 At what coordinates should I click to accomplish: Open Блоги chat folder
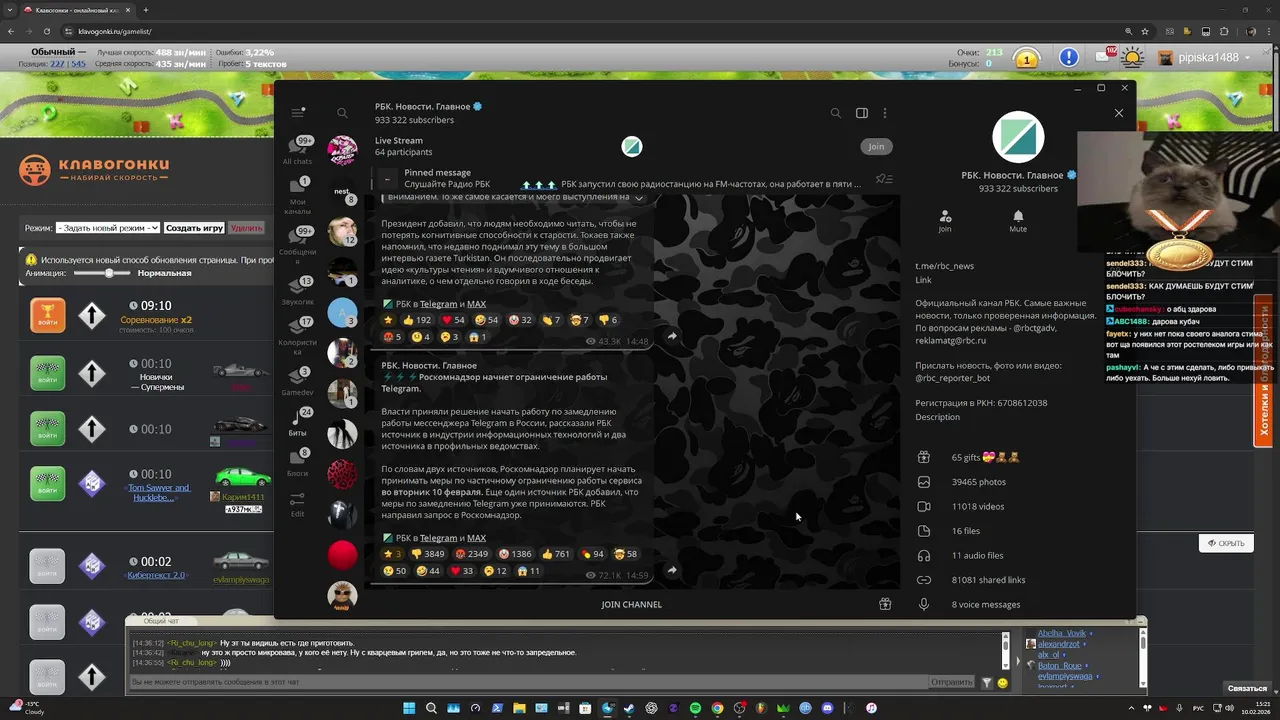click(x=297, y=462)
